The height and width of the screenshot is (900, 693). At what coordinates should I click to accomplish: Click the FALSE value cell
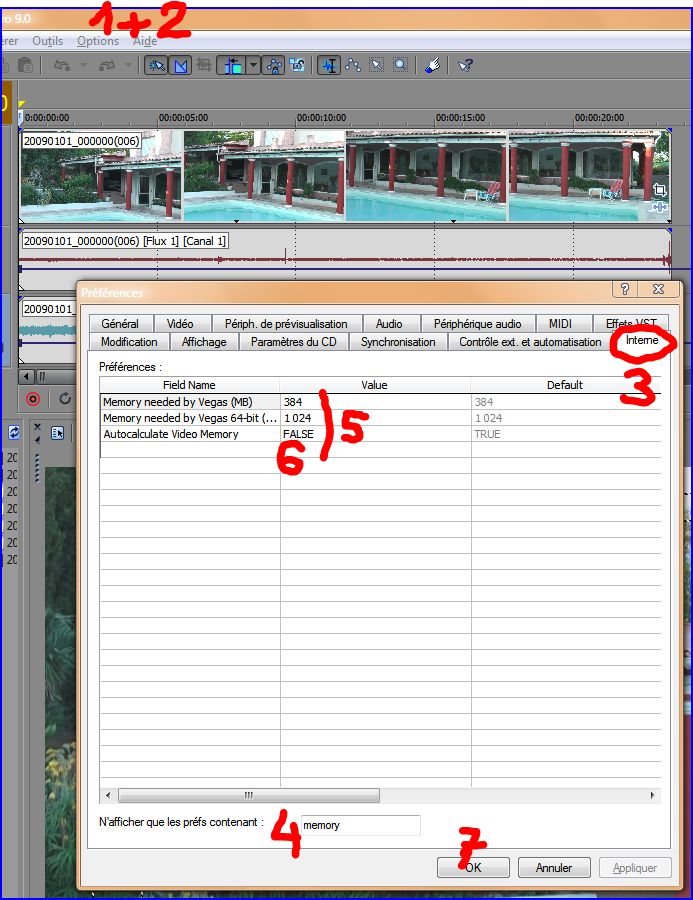click(375, 434)
